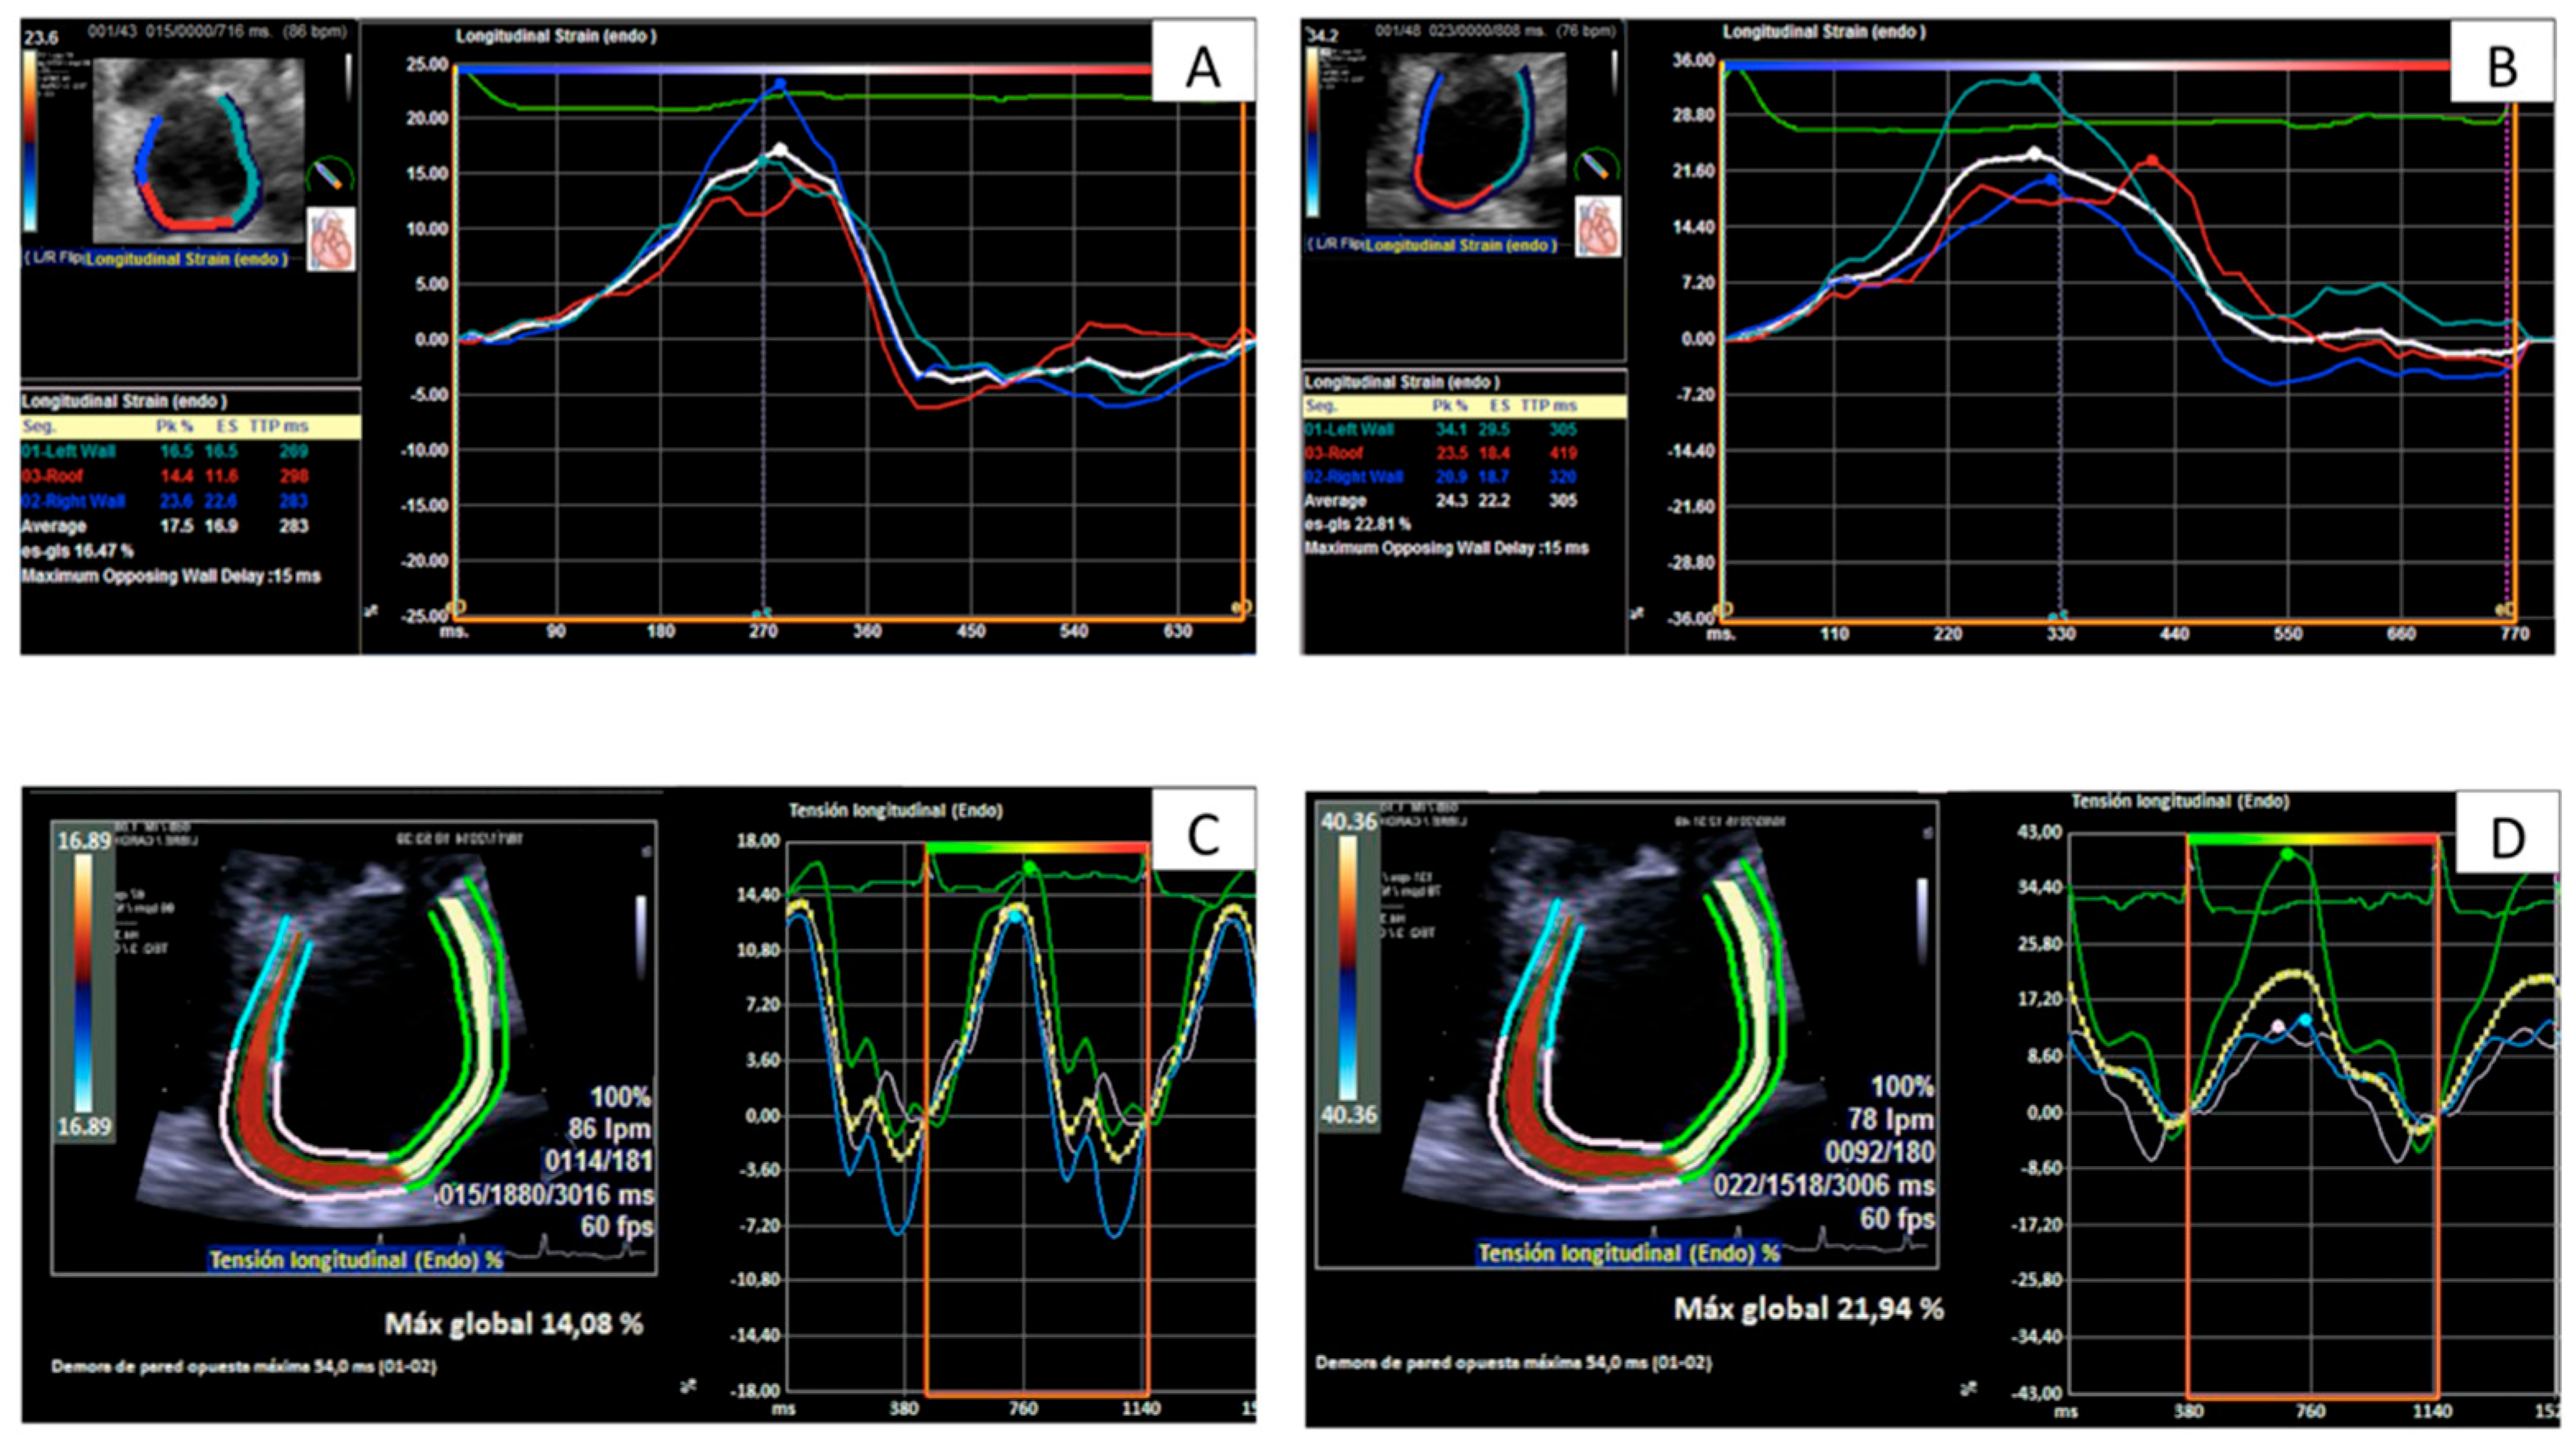Open the Longitudinal Strain (endo) selector under image B
Viewport: 2576px width, 1444px height.
pyautogui.click(x=1460, y=245)
